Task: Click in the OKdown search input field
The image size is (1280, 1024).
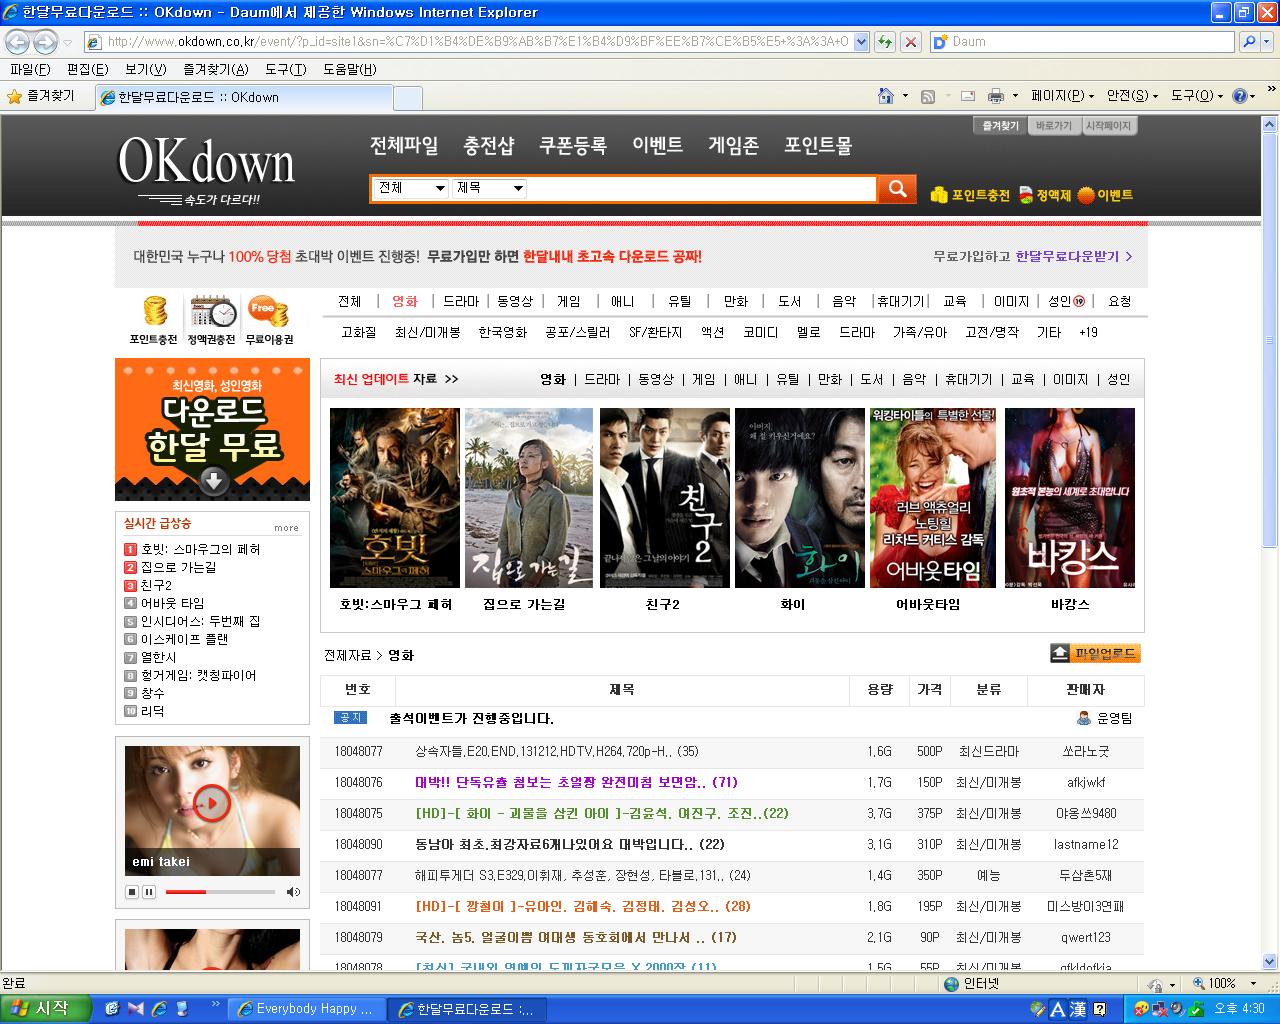Action: coord(702,188)
